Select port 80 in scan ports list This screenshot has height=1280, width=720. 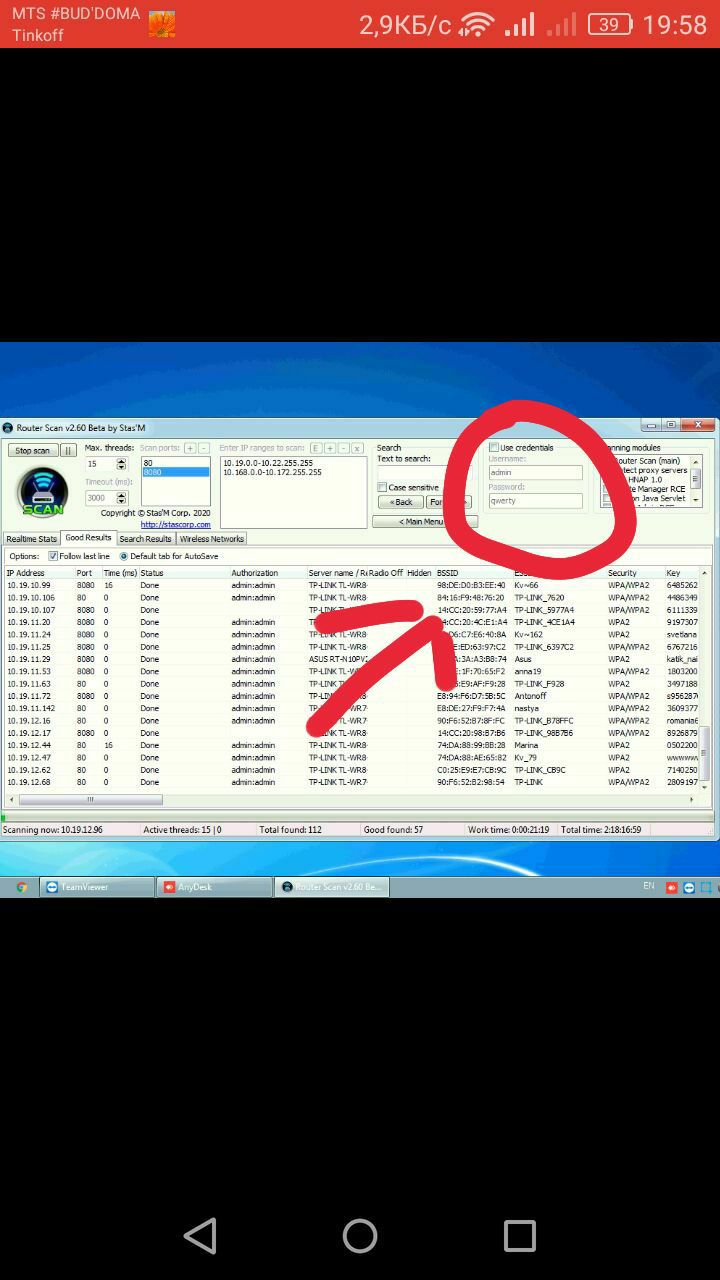pos(175,463)
